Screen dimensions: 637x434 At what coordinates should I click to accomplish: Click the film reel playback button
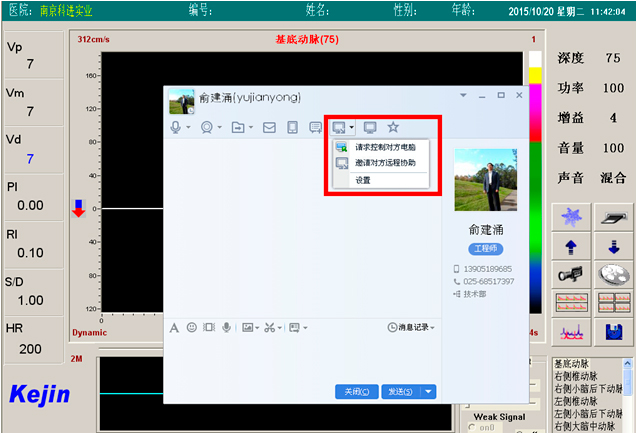click(614, 275)
